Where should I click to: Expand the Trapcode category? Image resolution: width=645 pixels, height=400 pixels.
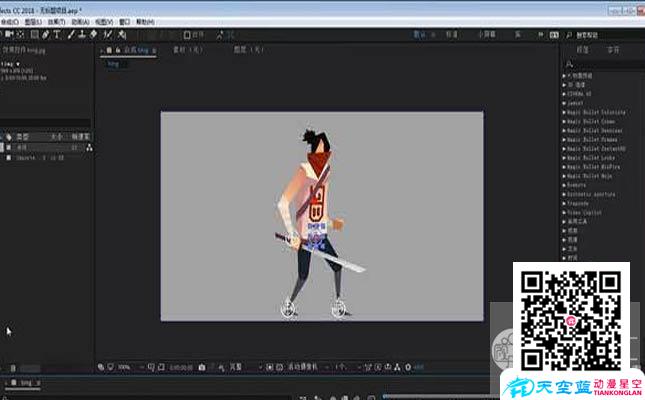564,203
